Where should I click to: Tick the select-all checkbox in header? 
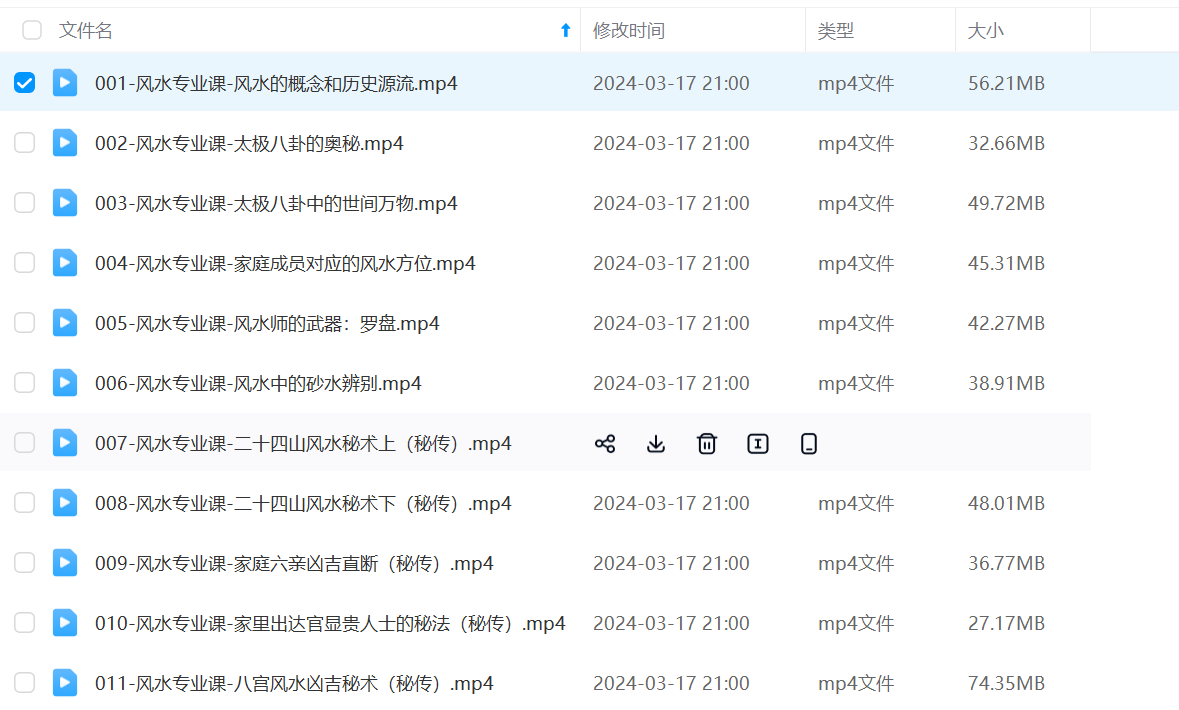coord(32,30)
